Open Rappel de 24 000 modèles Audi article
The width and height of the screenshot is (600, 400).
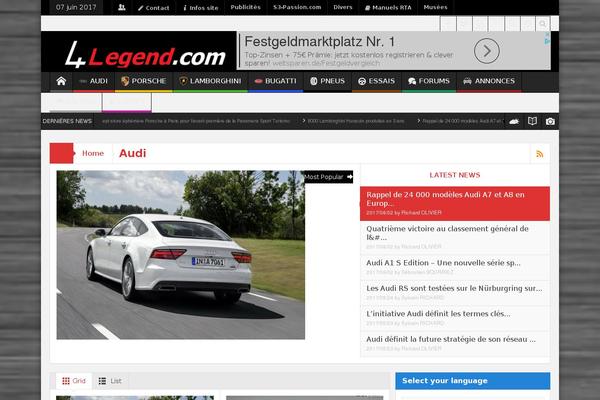click(455, 203)
